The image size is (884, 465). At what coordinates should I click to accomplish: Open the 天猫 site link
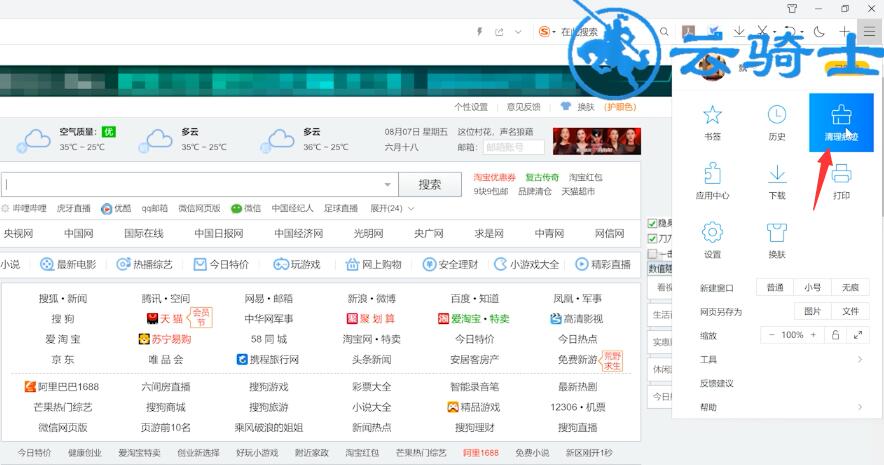coord(165,319)
